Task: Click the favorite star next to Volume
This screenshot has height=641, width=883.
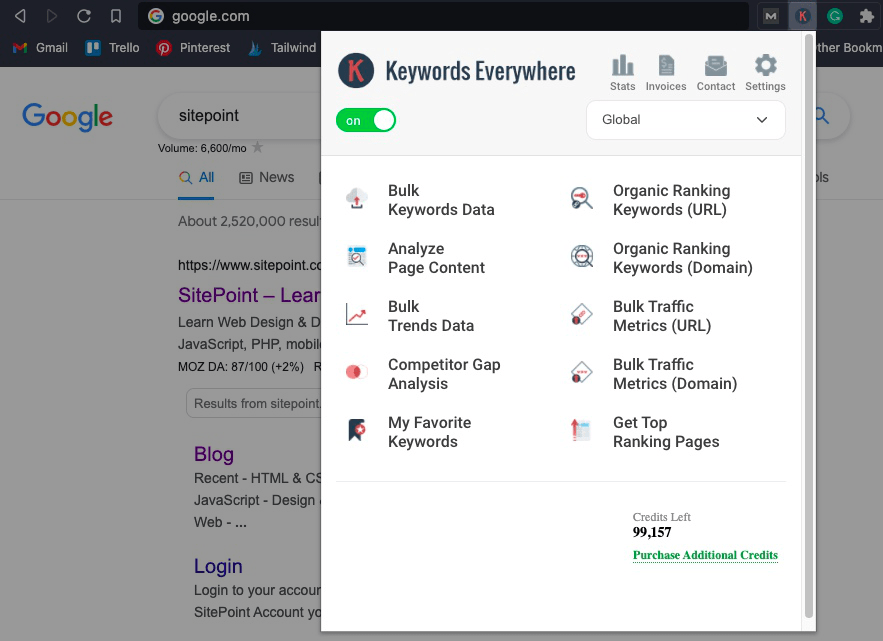Action: pyautogui.click(x=257, y=148)
